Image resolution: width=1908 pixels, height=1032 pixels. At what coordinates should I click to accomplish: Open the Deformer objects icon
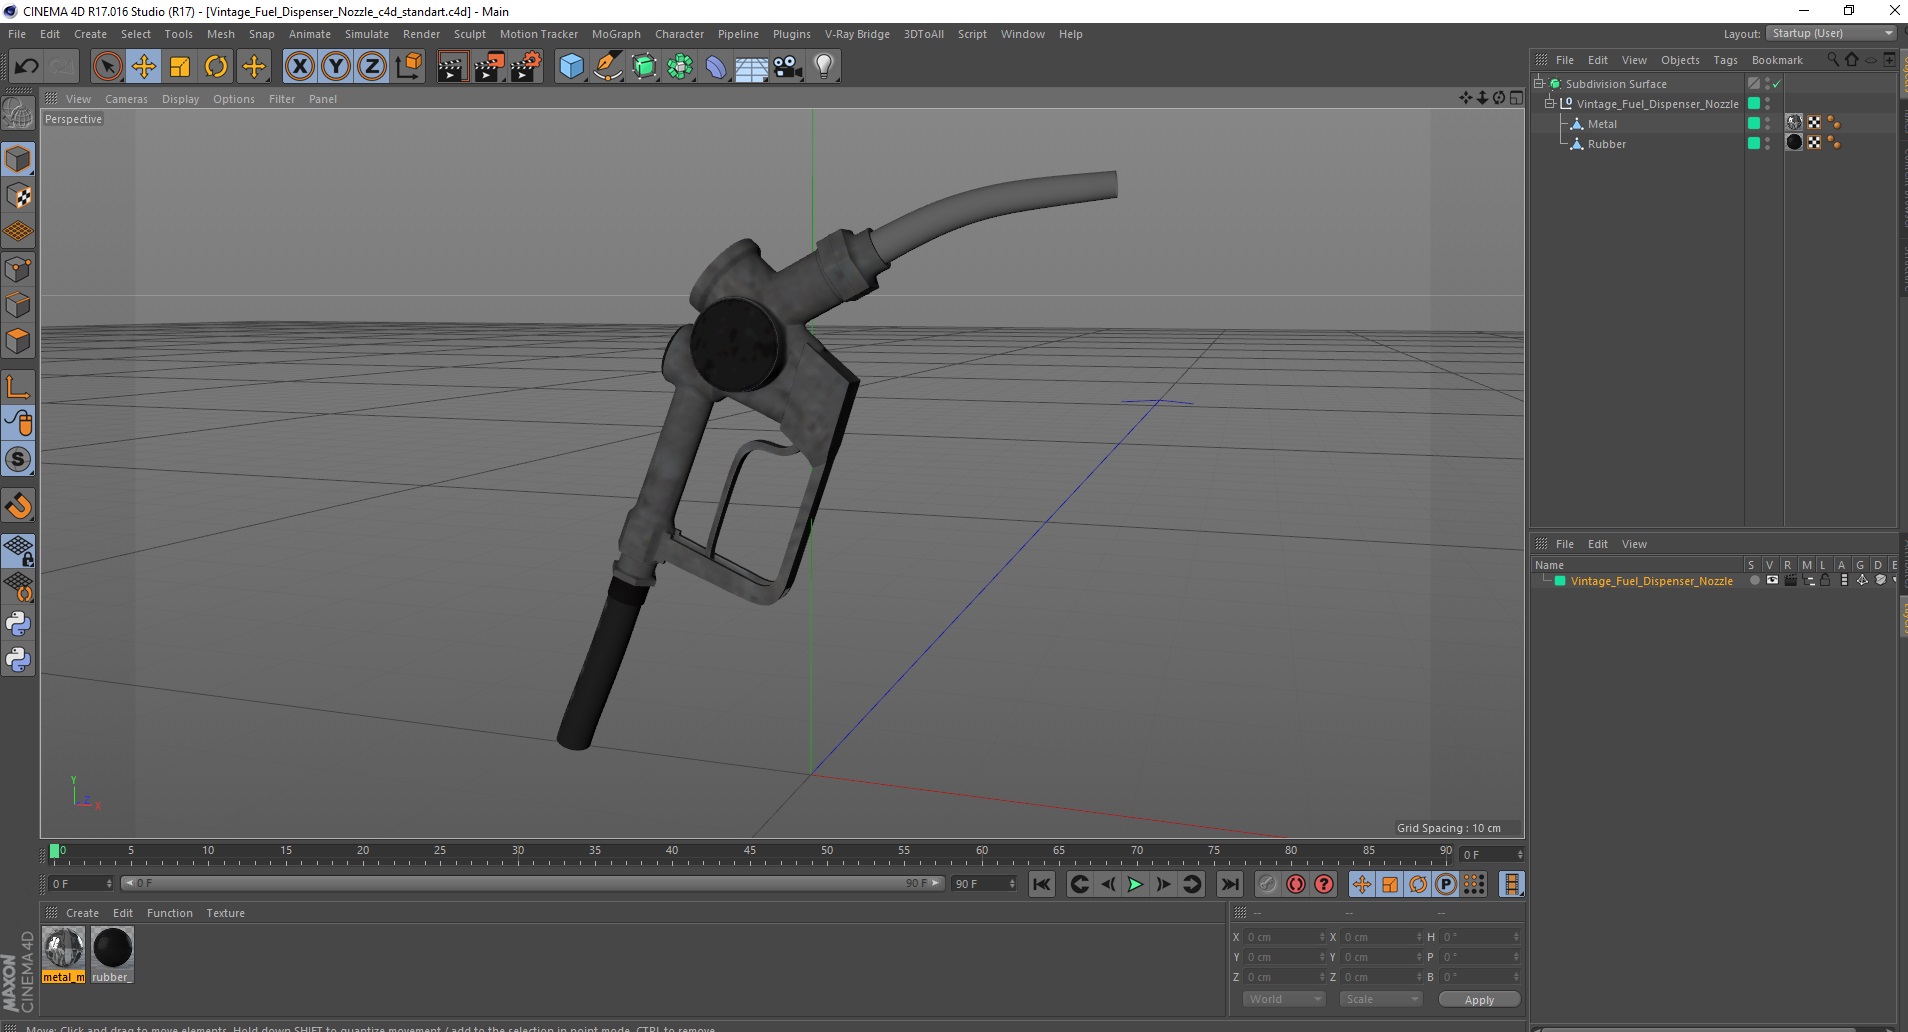coord(716,67)
